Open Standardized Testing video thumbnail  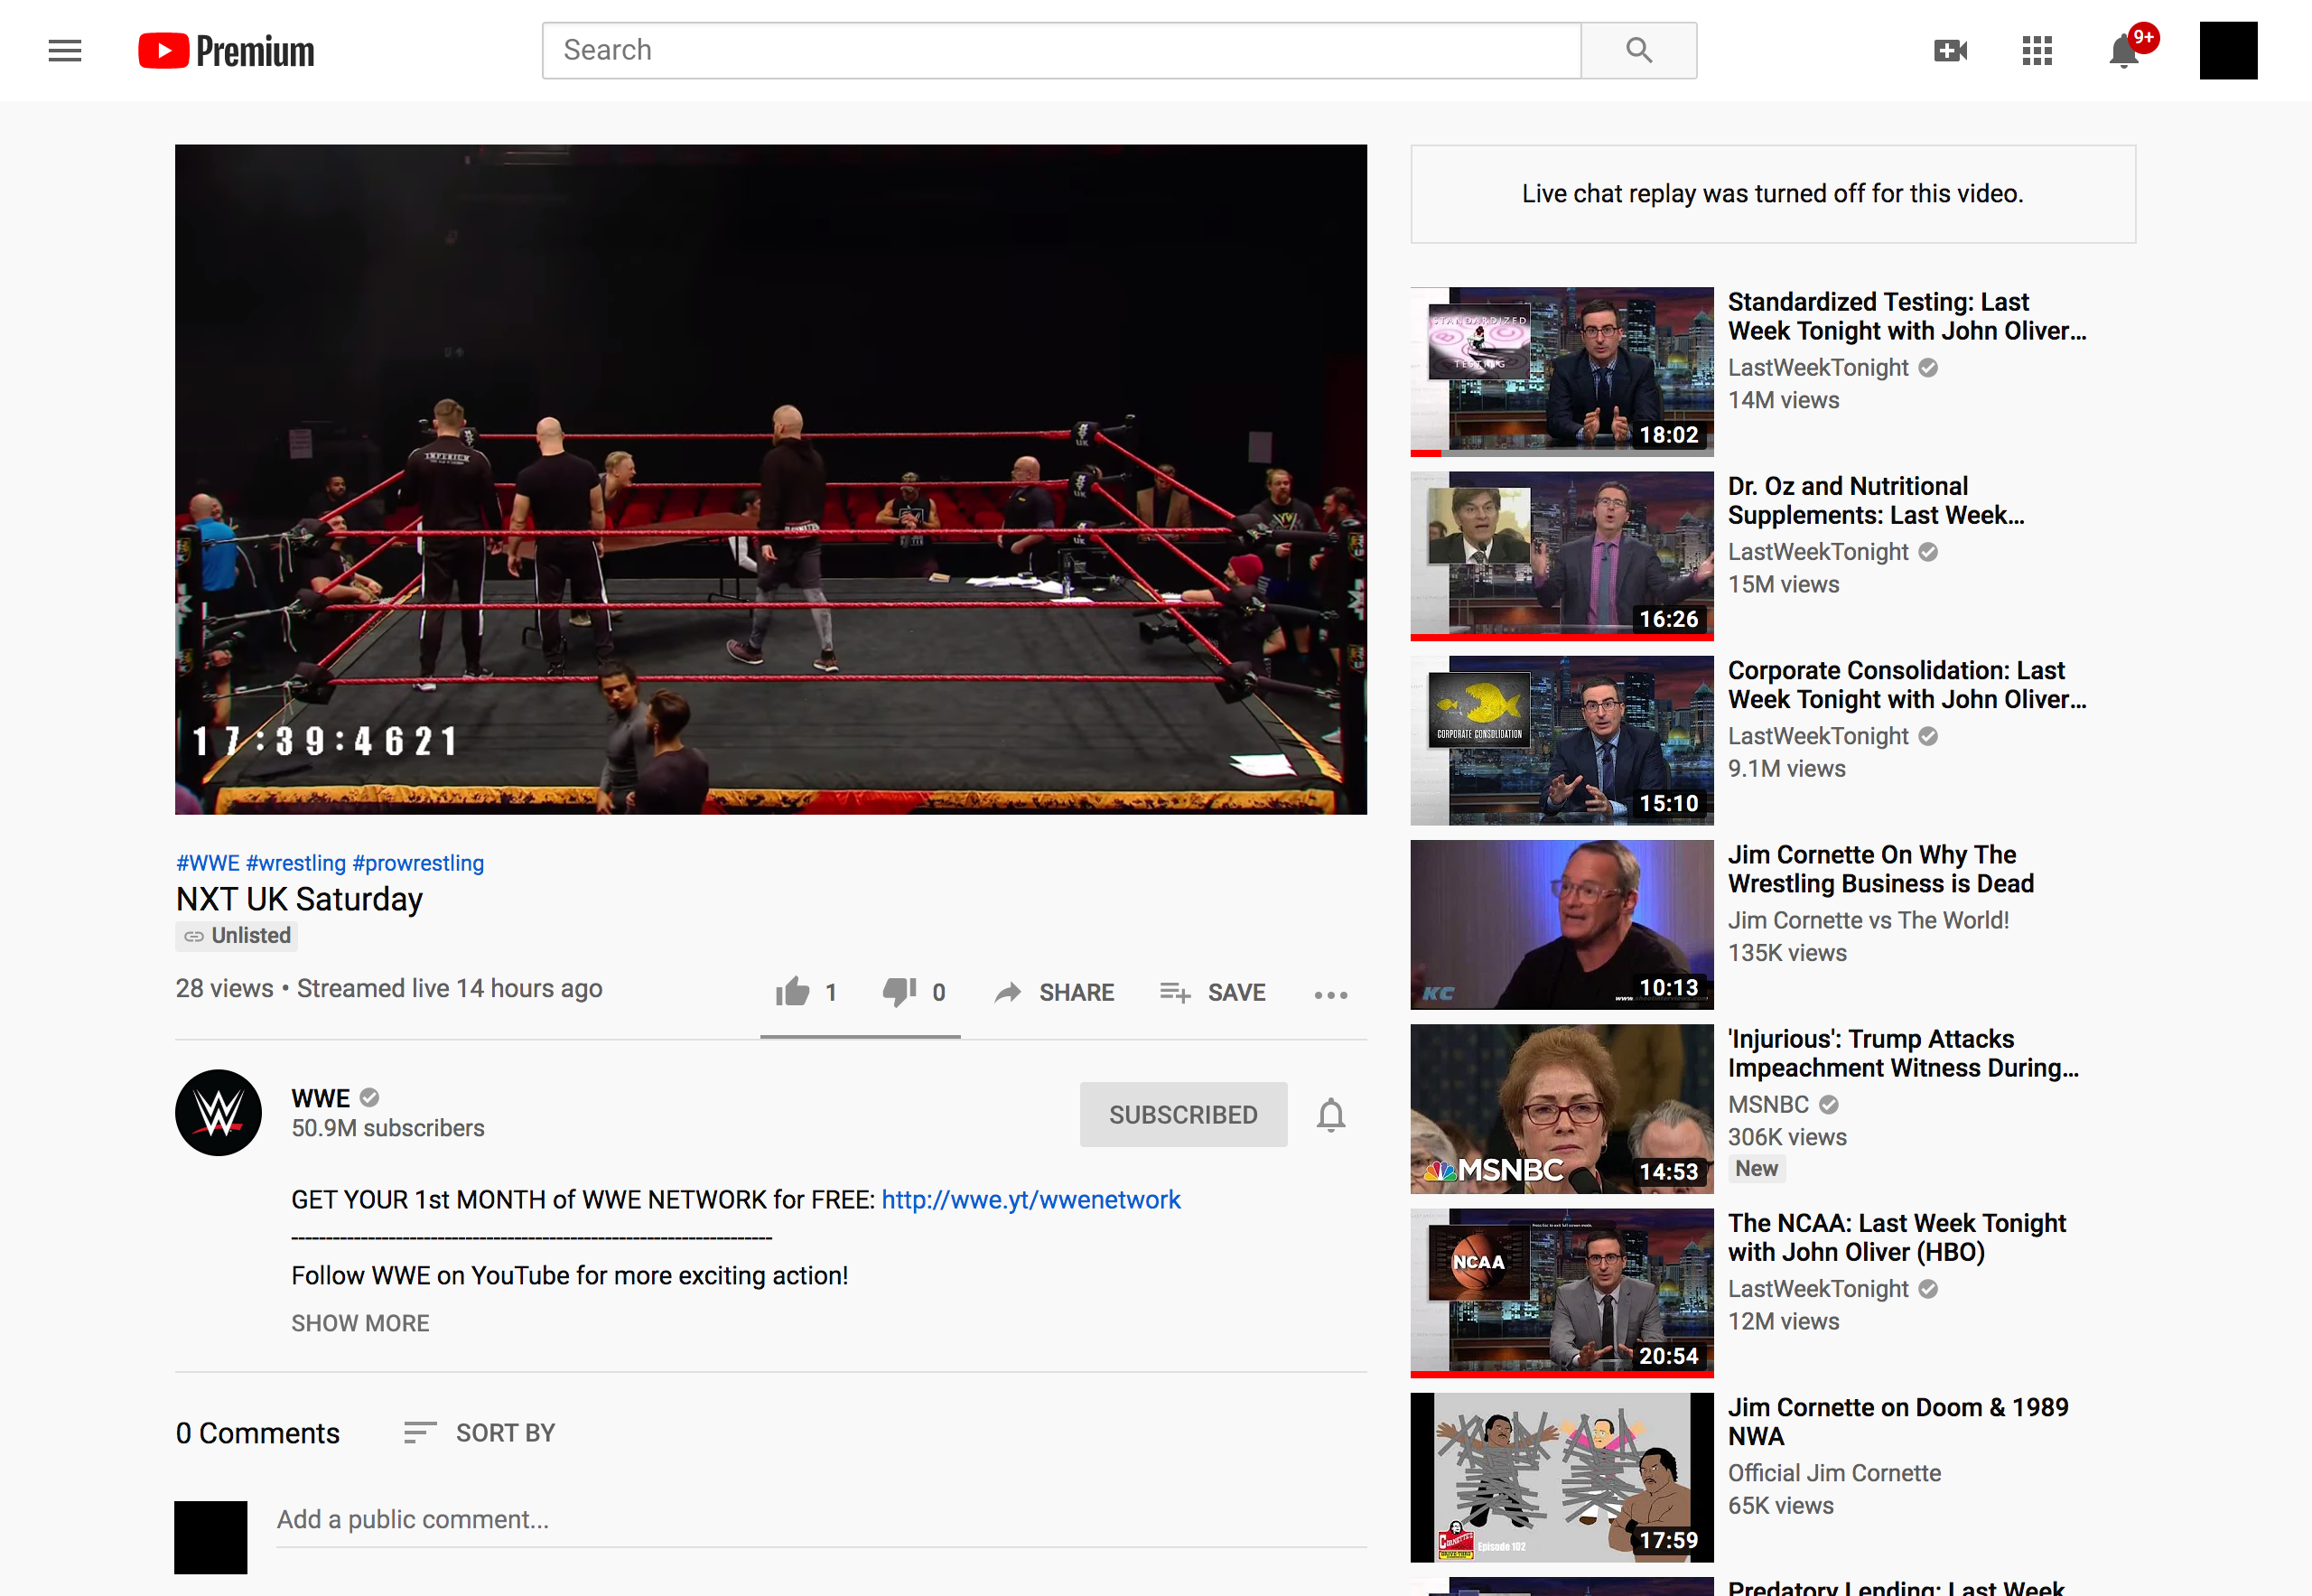pos(1561,371)
